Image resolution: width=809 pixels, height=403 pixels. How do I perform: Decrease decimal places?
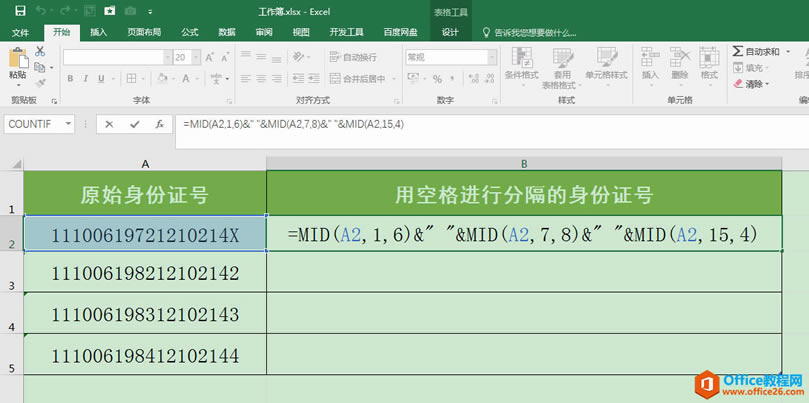(488, 79)
